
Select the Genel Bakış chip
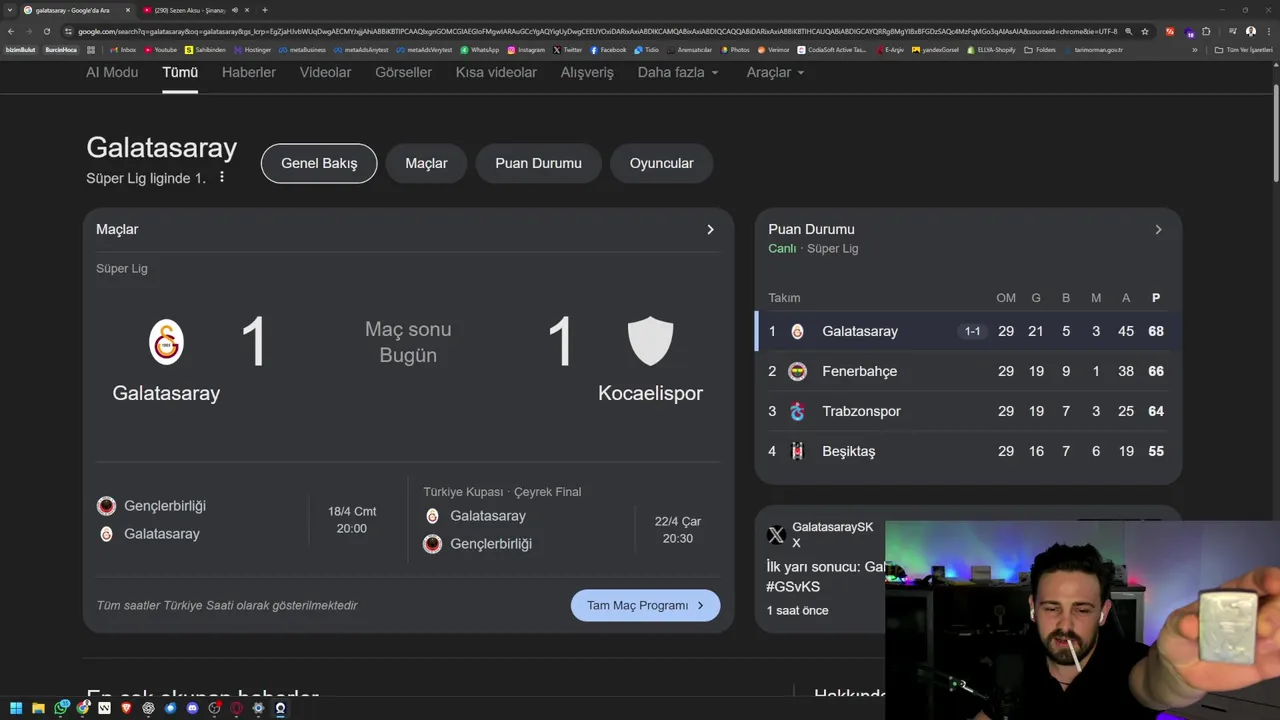point(319,163)
